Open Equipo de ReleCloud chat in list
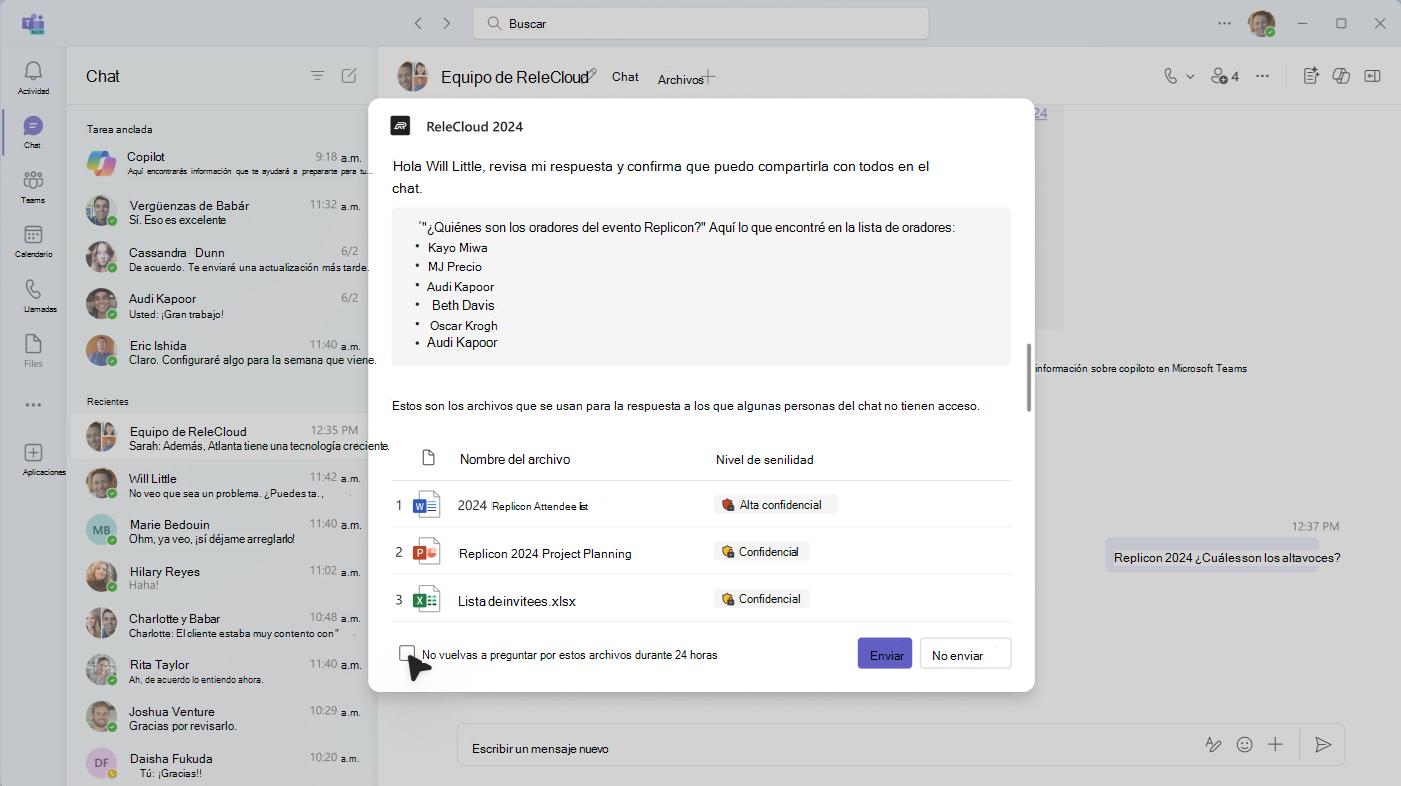Viewport: 1401px width, 786px height. point(222,438)
